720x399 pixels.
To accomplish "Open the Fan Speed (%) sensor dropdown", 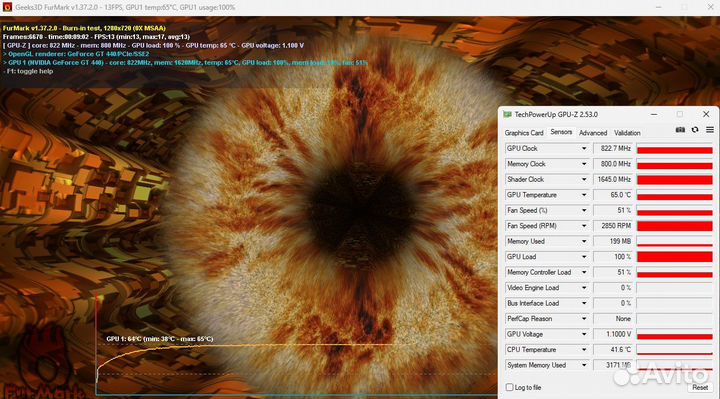I will [x=584, y=210].
